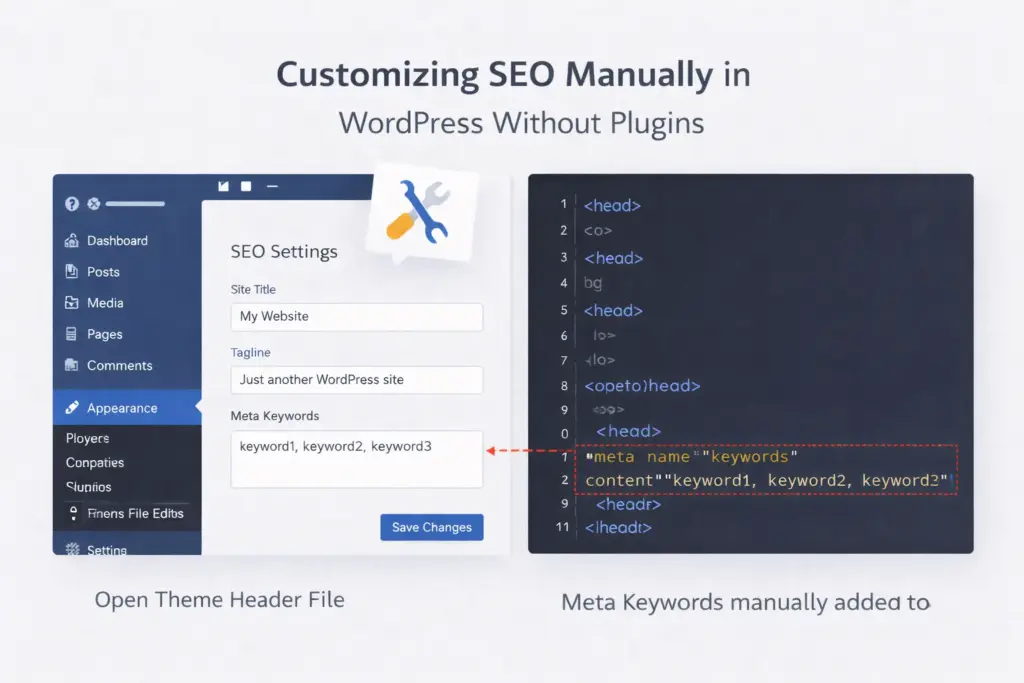Select the Players submenu item under Appearance
This screenshot has width=1024, height=683.
pos(87,438)
